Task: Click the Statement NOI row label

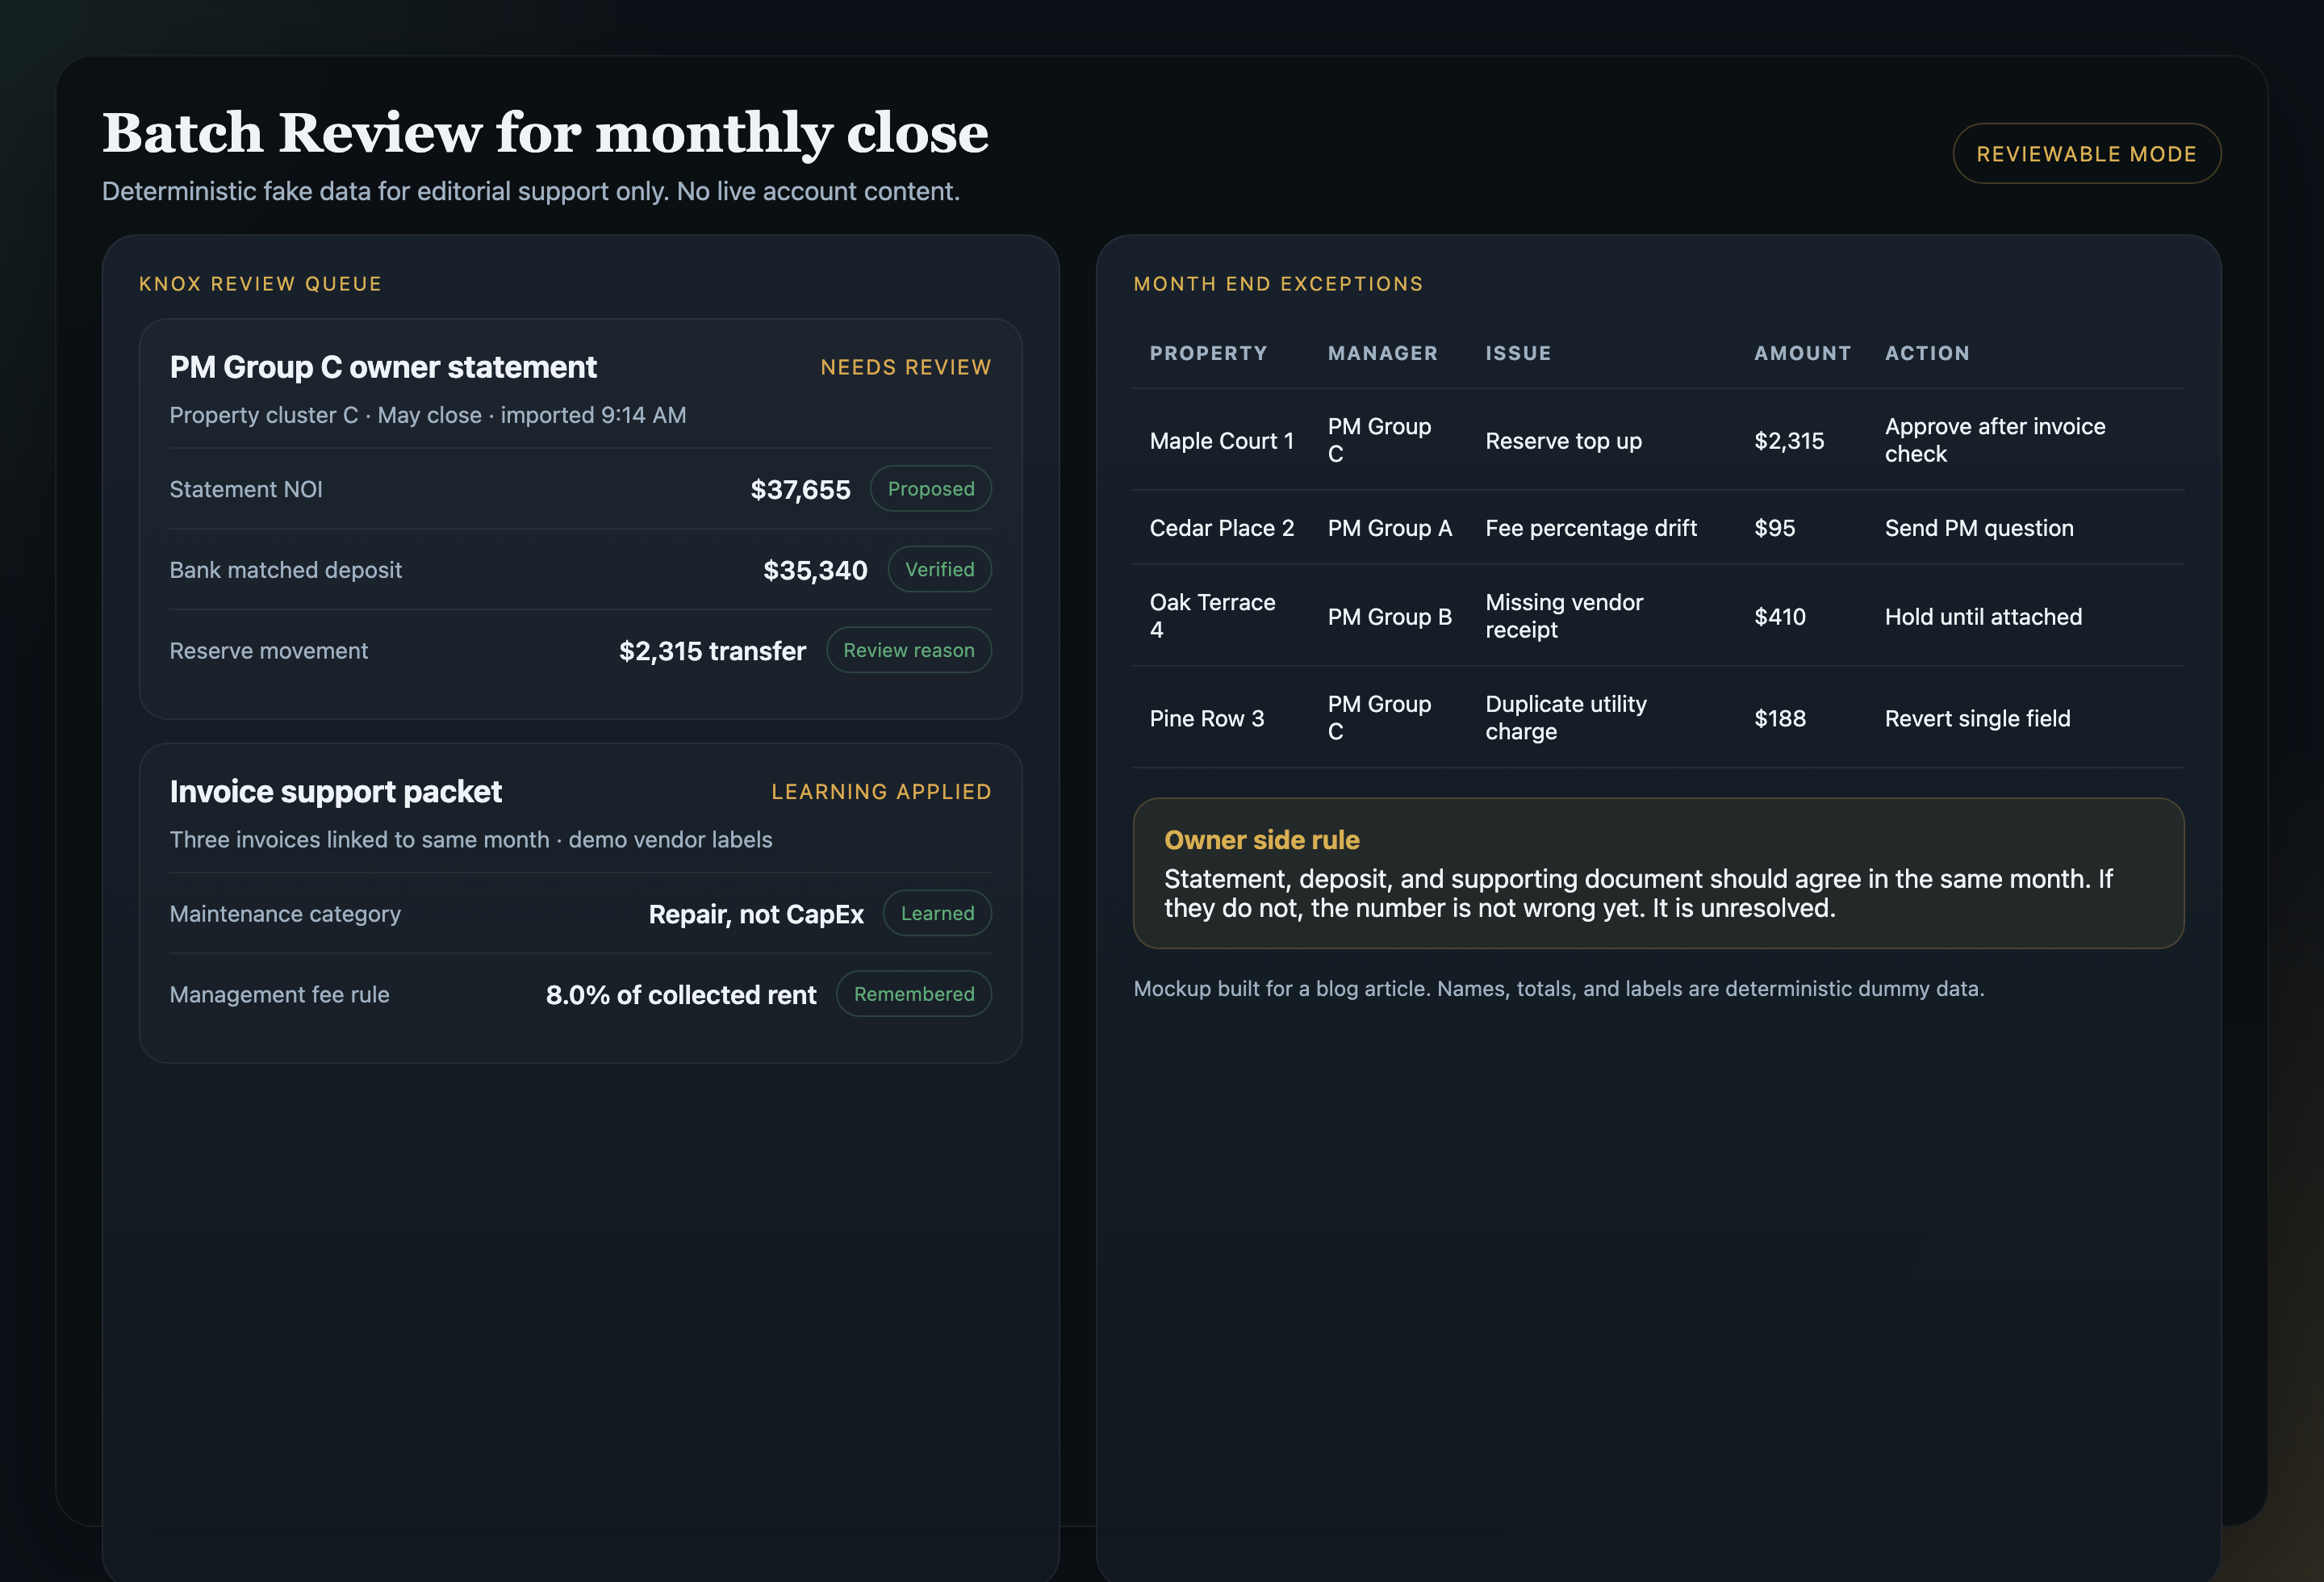Action: pyautogui.click(x=246, y=489)
